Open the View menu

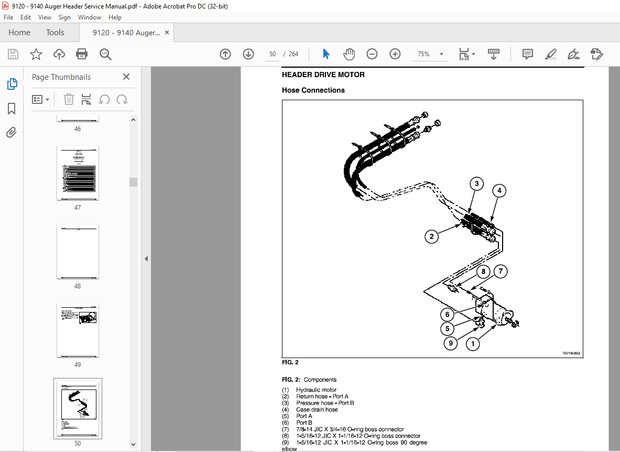pyautogui.click(x=44, y=17)
